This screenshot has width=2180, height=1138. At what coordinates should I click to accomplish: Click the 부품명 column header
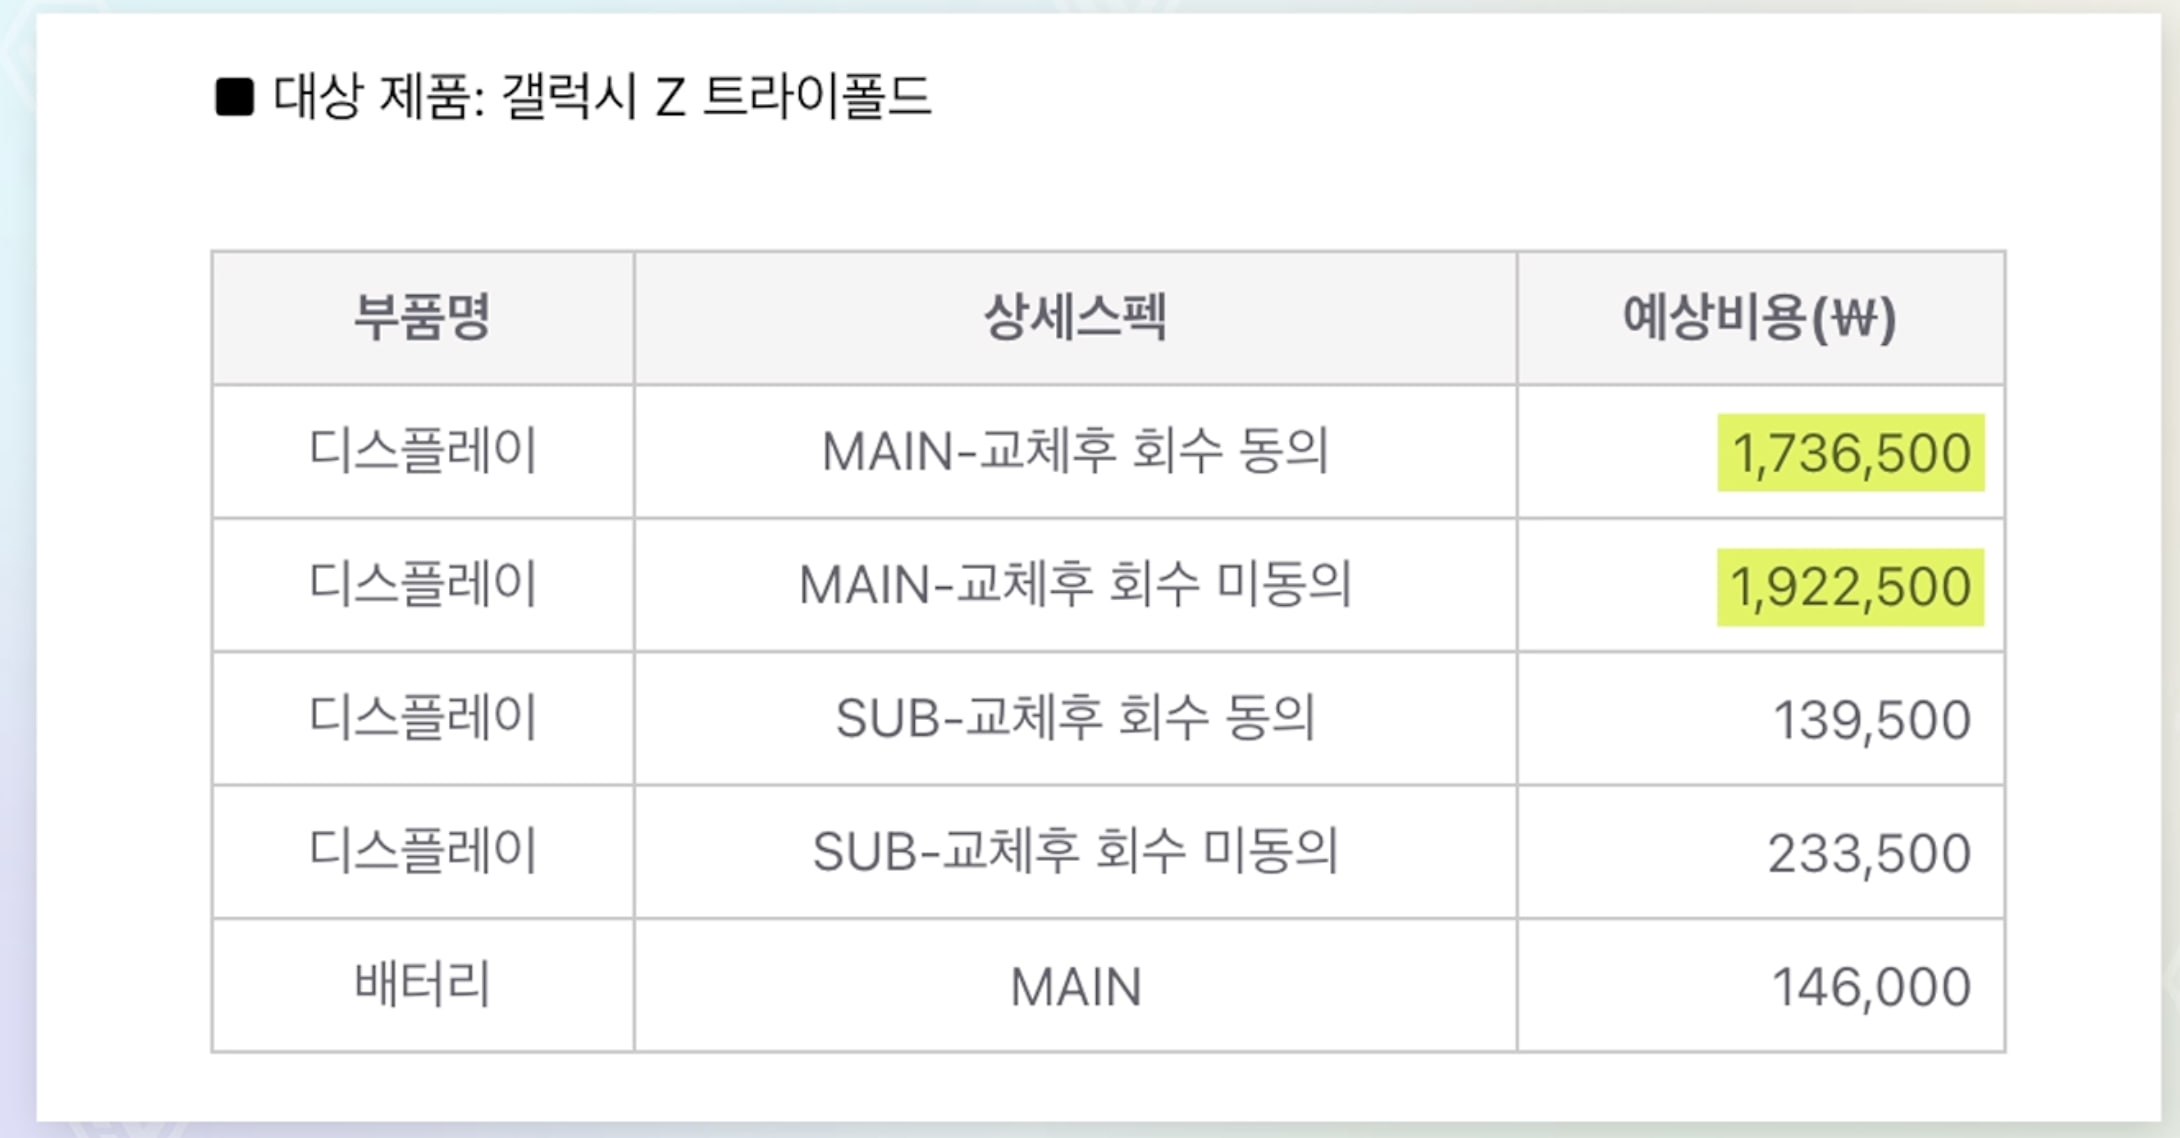click(x=423, y=318)
